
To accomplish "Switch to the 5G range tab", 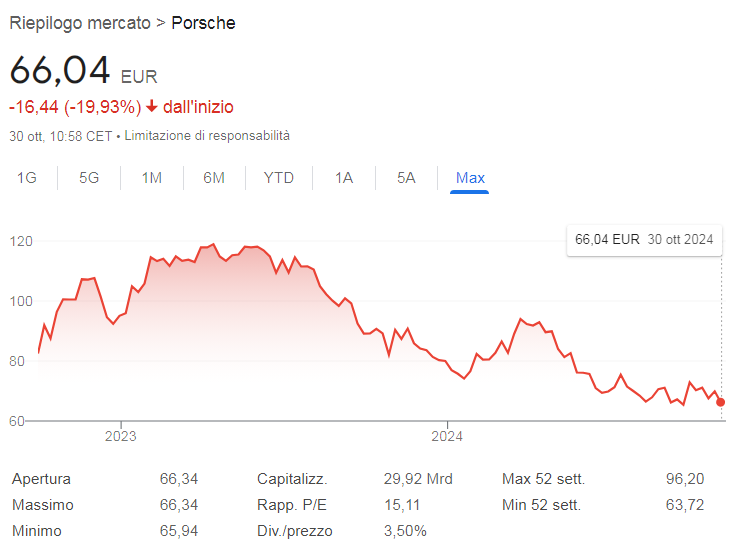I will (x=89, y=178).
